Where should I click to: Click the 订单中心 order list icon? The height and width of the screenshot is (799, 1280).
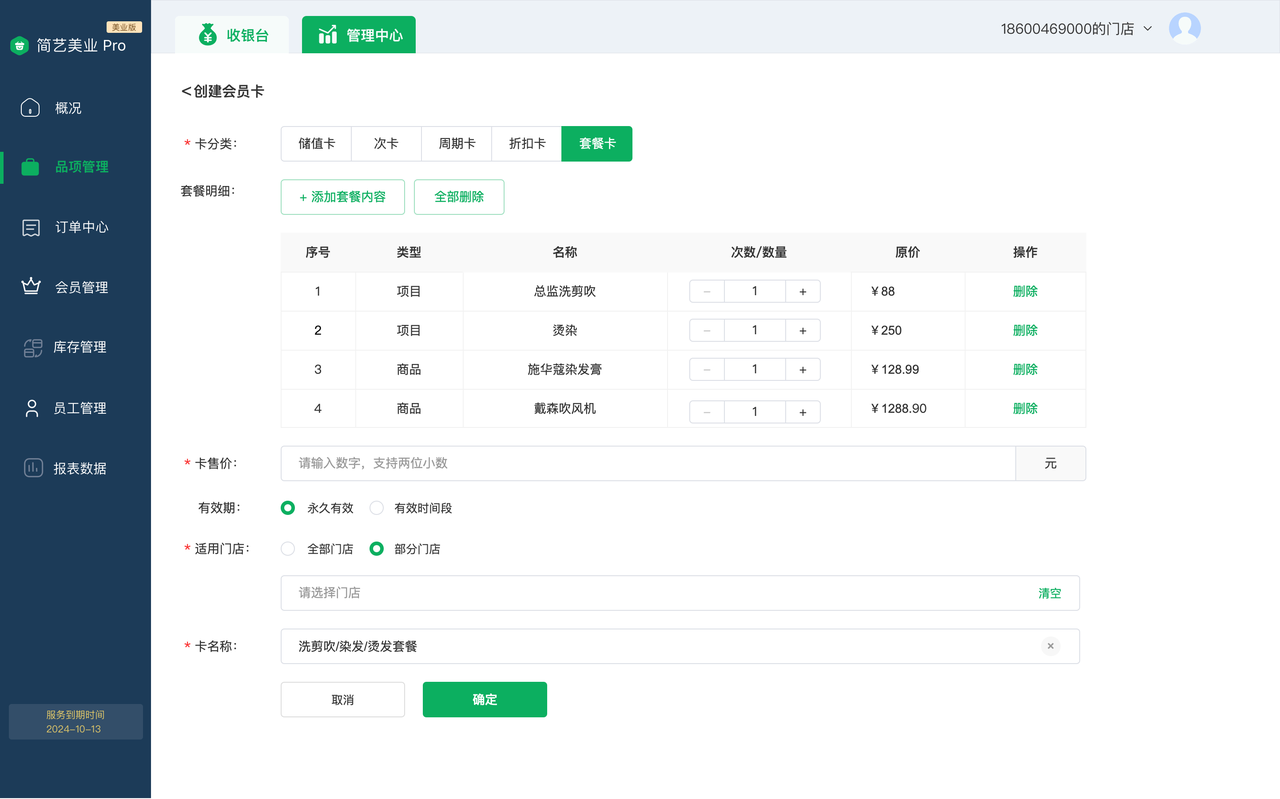tap(31, 228)
